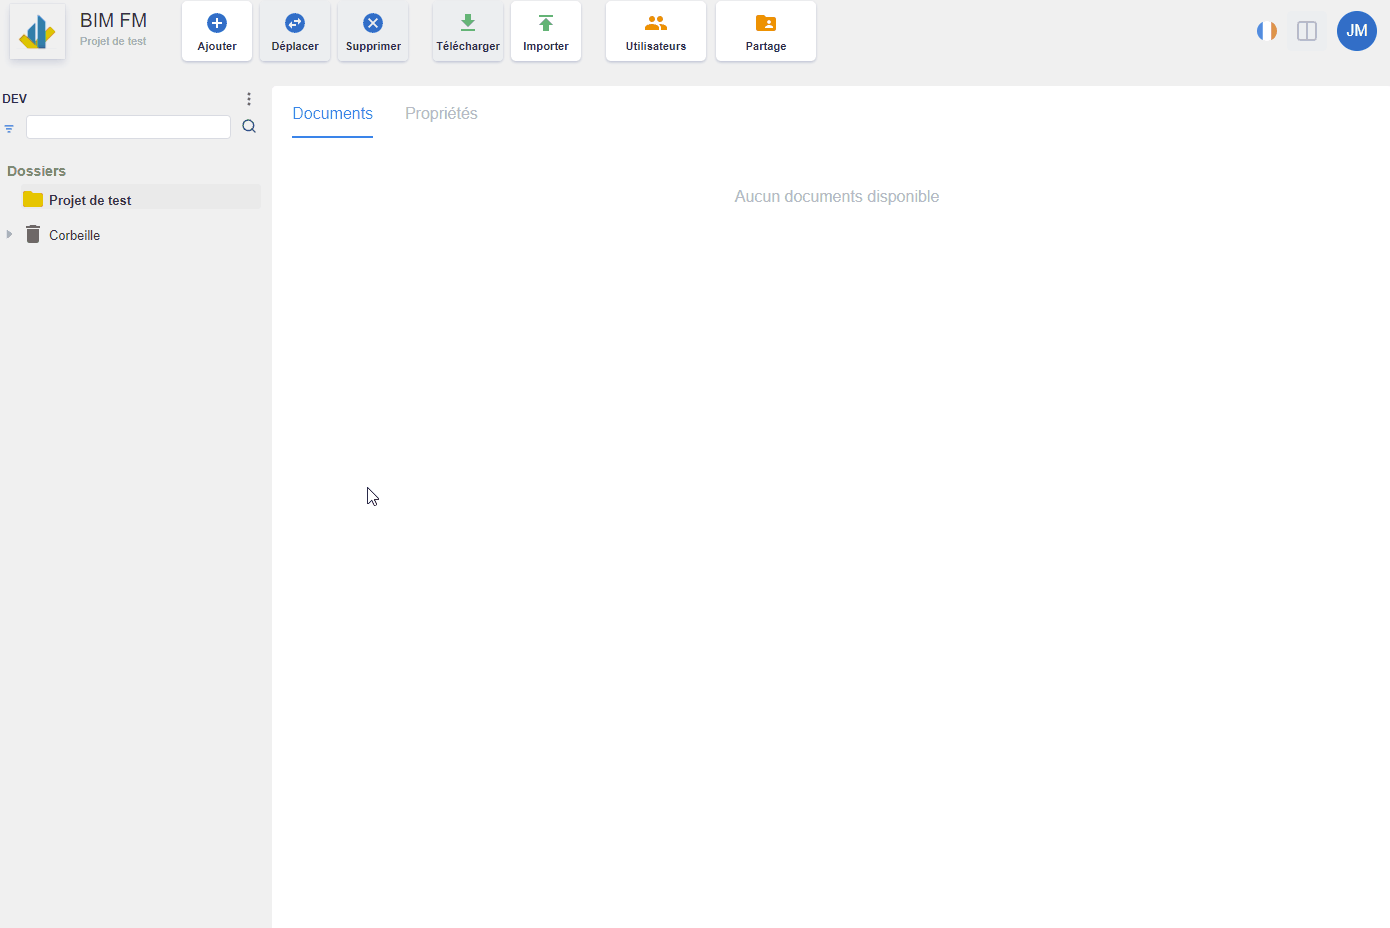Screen dimensions: 1390x928
Task: Select the Corbeille trash folder
Action: [74, 235]
